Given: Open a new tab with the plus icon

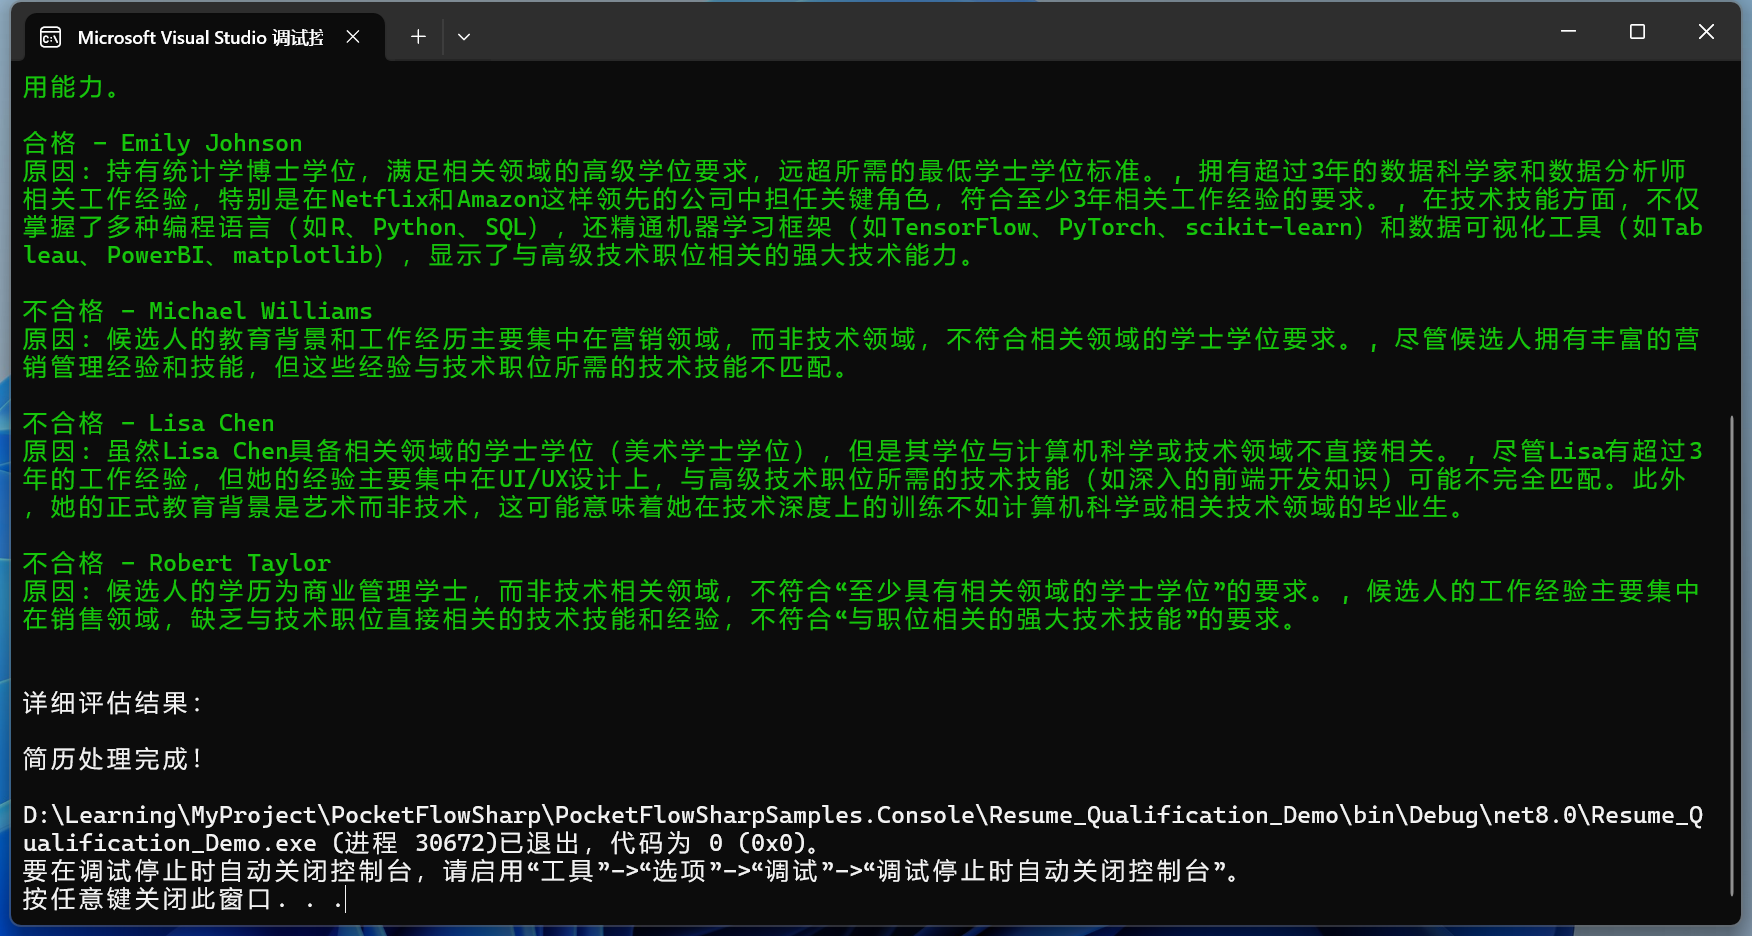Looking at the screenshot, I should 418,36.
